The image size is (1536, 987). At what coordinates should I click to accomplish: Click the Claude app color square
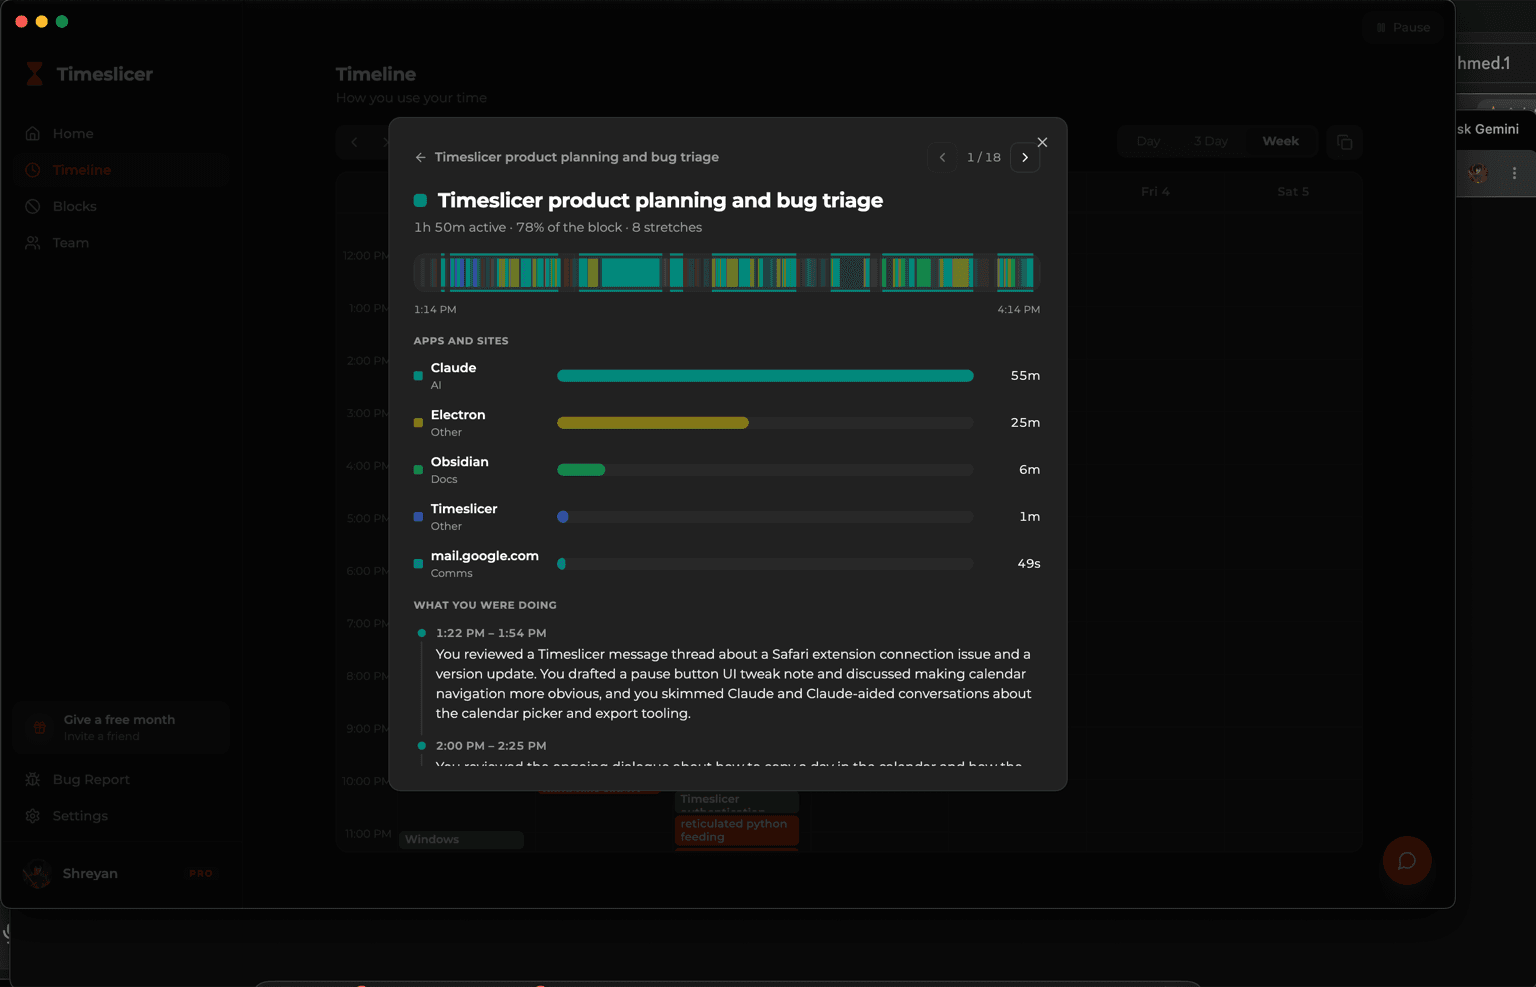[418, 376]
